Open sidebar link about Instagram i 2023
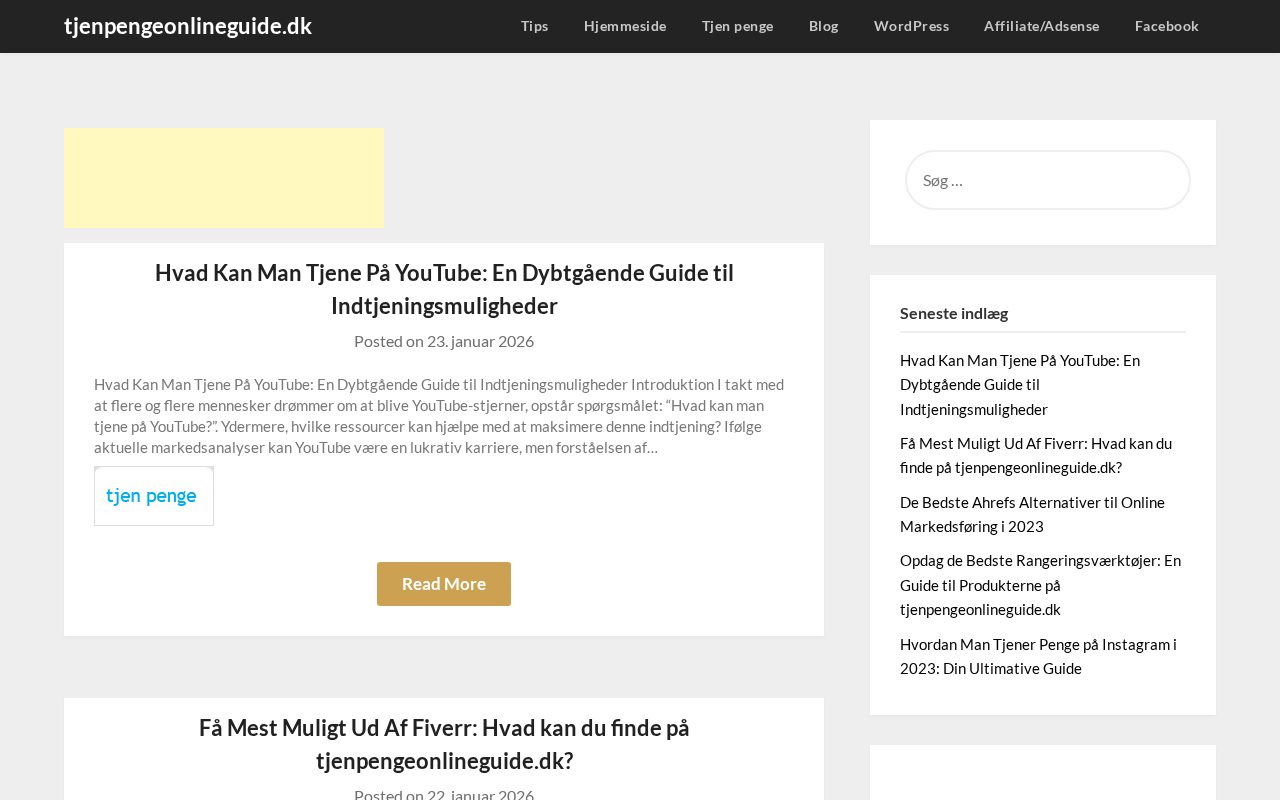 pyautogui.click(x=1038, y=656)
